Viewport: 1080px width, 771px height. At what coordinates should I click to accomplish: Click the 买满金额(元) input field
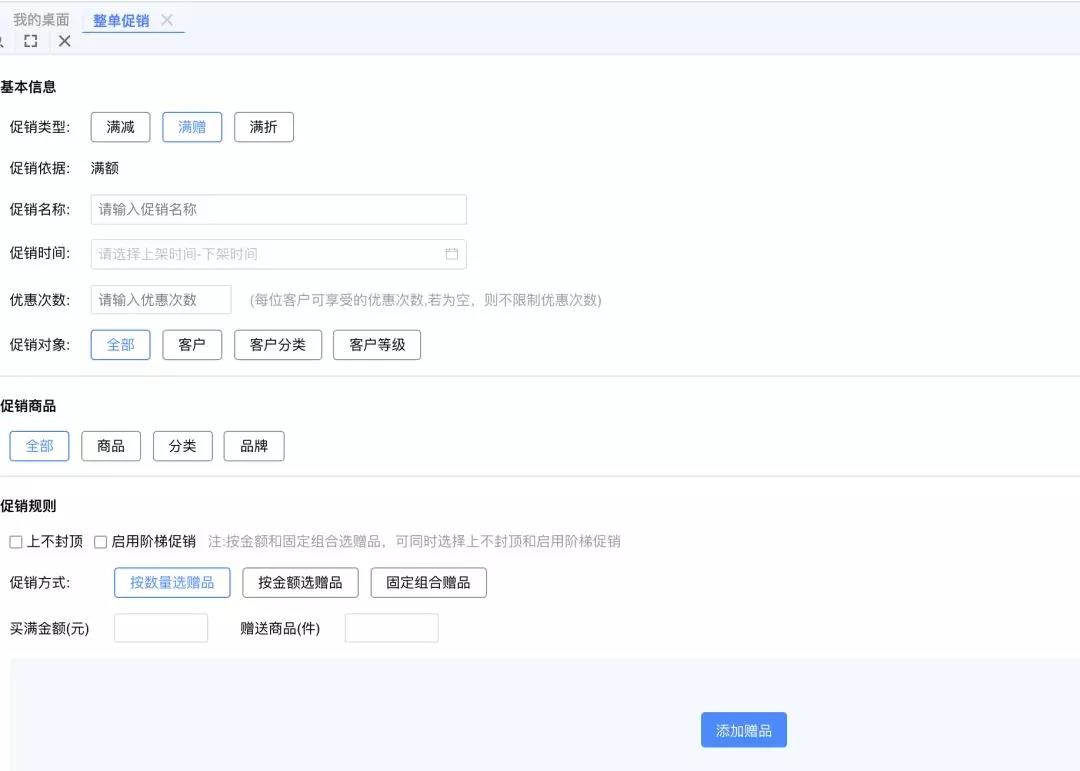tap(161, 628)
